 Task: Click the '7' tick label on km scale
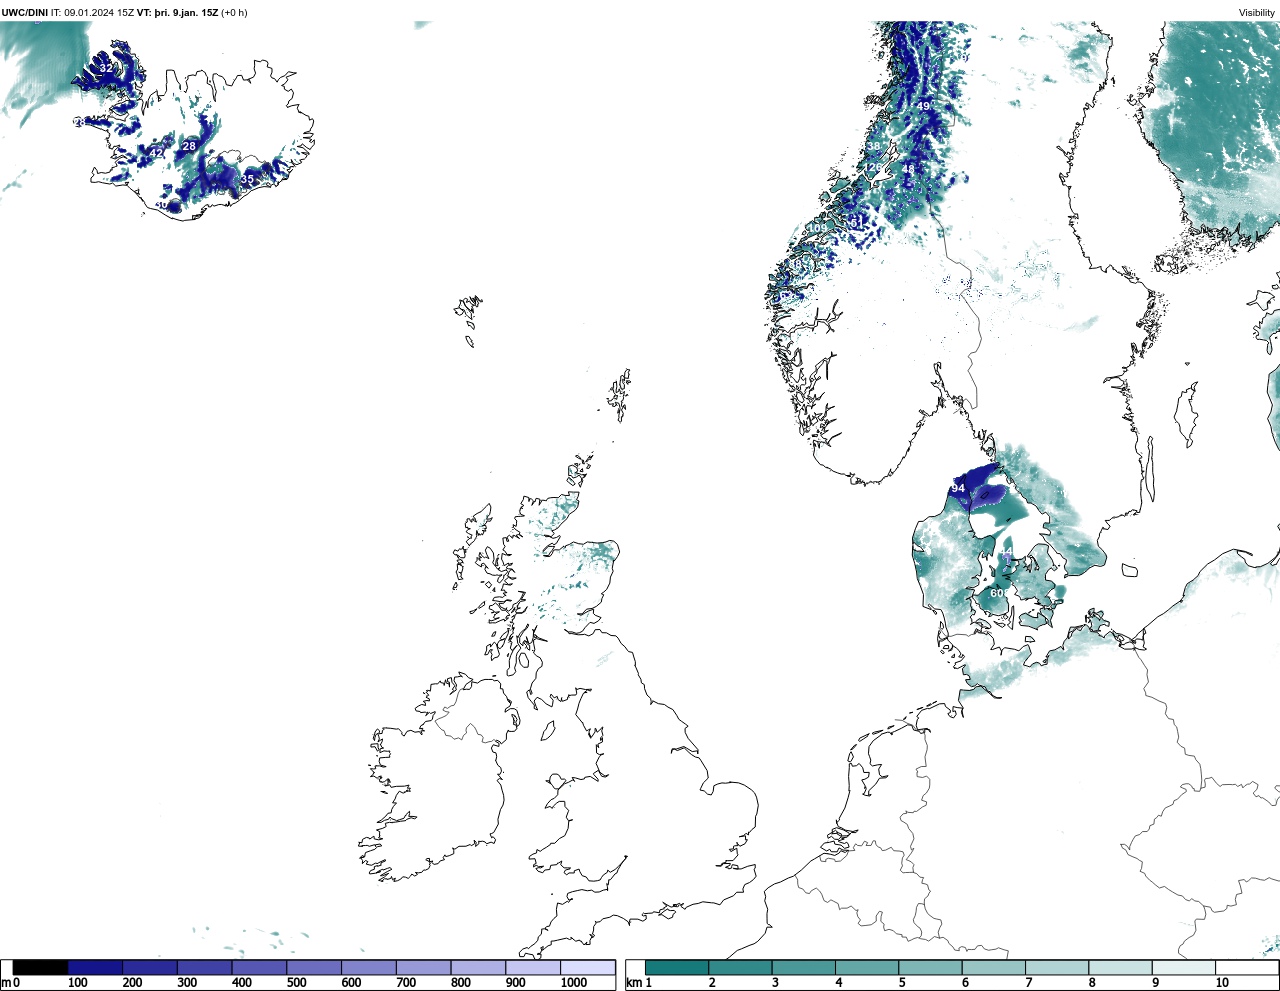click(x=1028, y=983)
